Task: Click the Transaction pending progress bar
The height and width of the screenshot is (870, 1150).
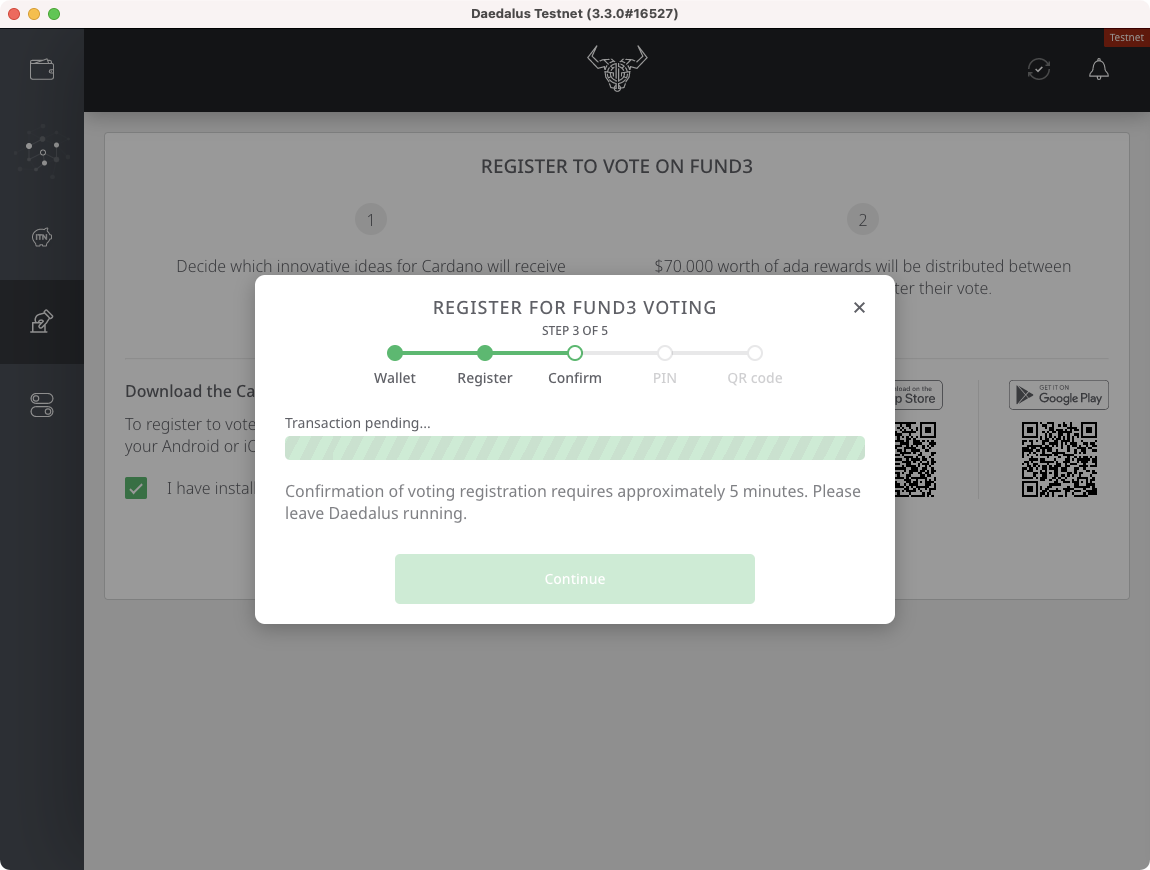Action: point(574,447)
